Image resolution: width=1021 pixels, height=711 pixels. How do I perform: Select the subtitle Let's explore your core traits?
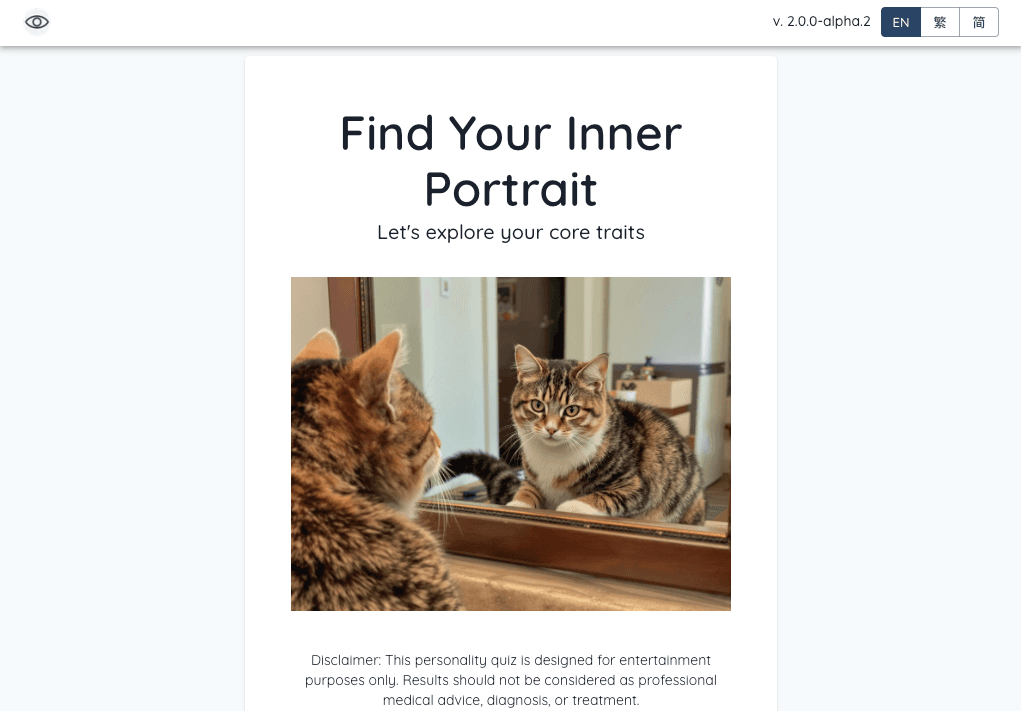pyautogui.click(x=510, y=232)
